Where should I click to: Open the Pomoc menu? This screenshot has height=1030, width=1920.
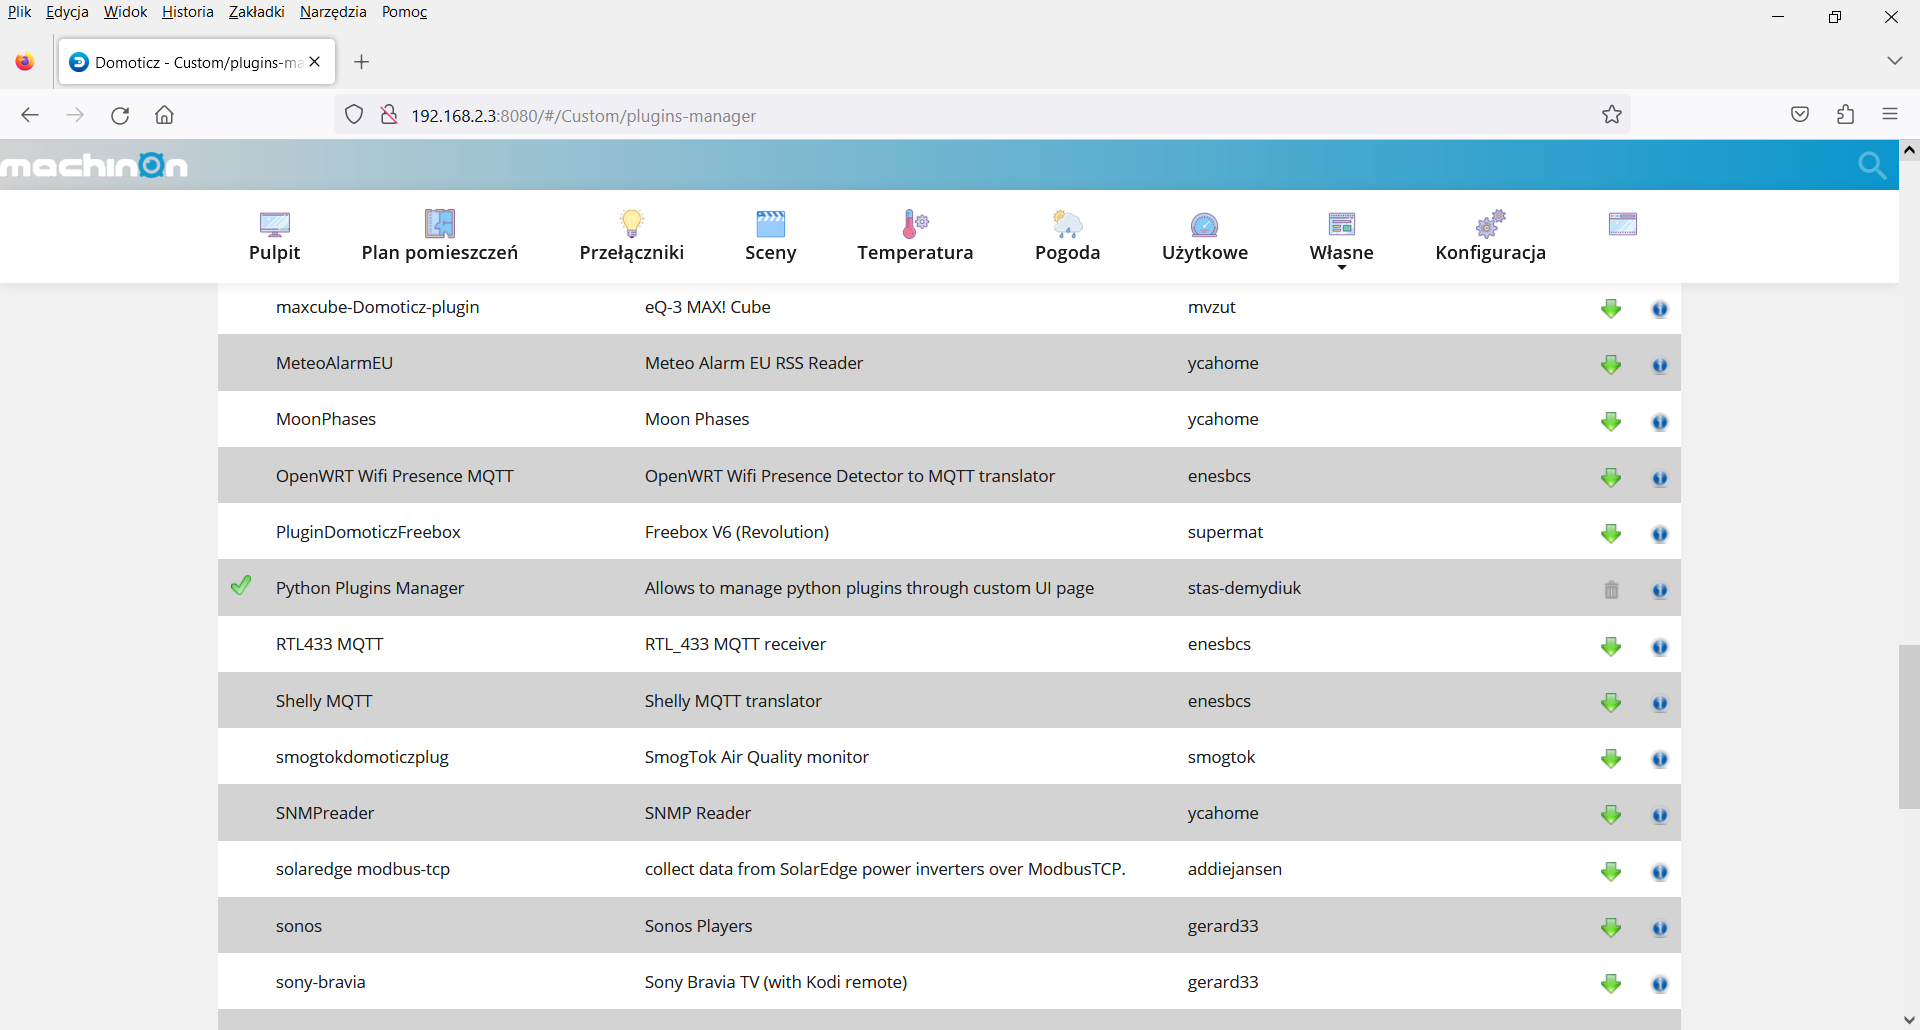pos(404,12)
